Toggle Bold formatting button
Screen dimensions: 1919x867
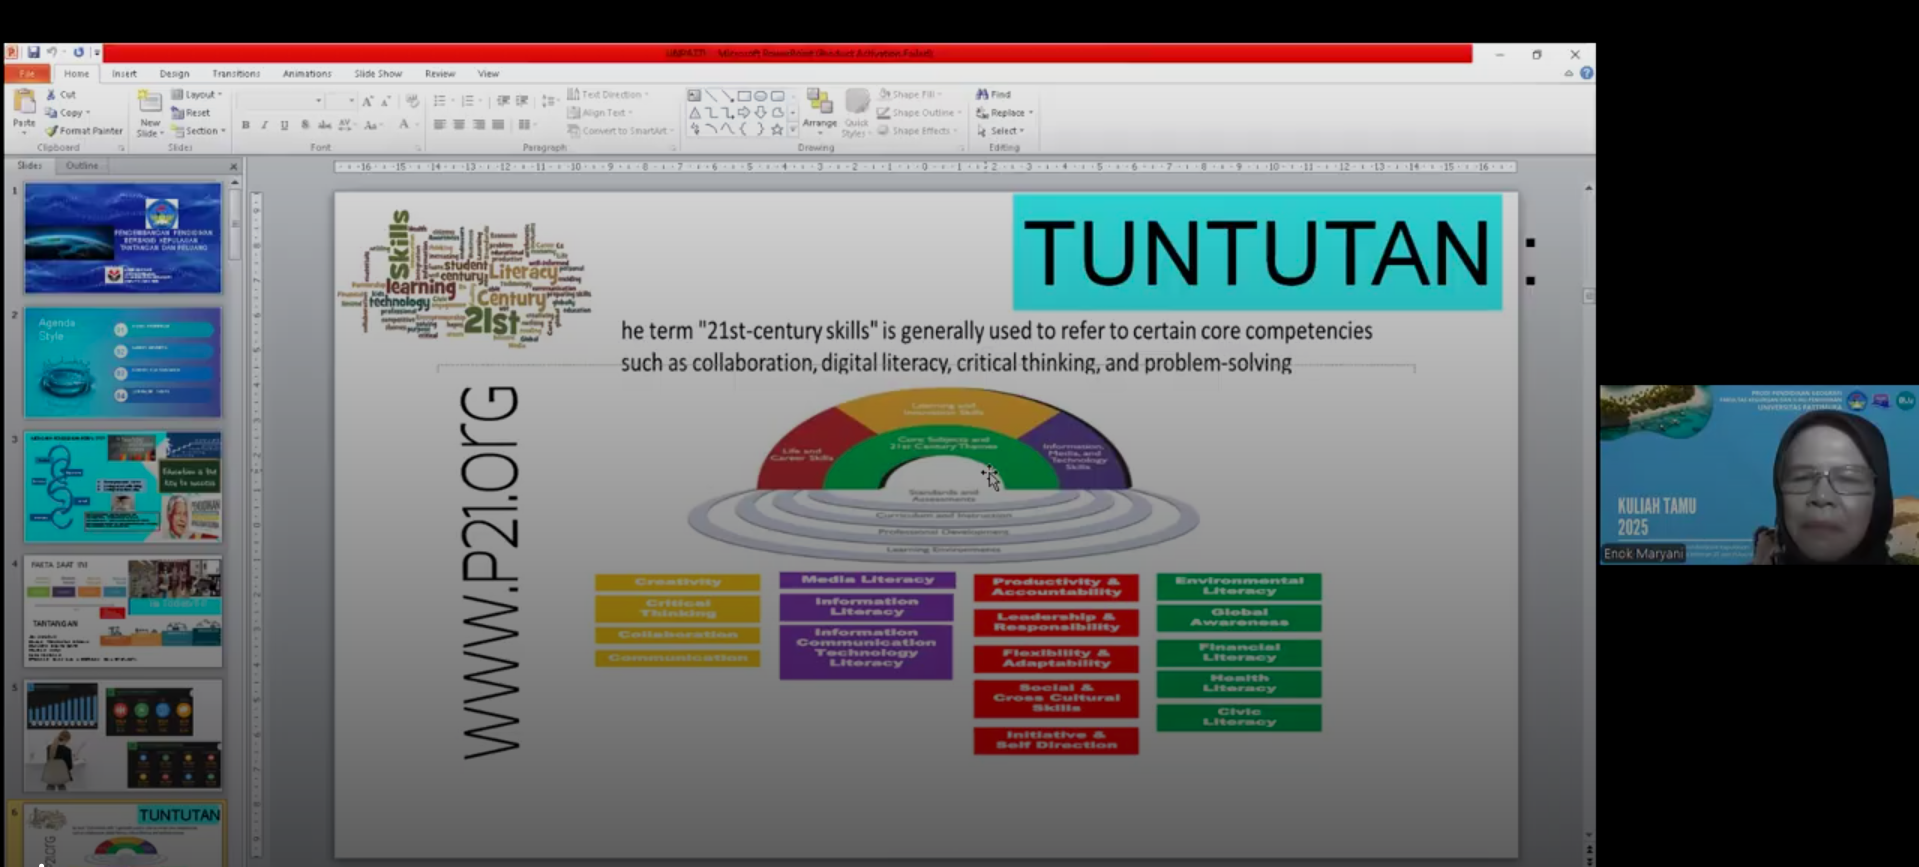pos(246,125)
